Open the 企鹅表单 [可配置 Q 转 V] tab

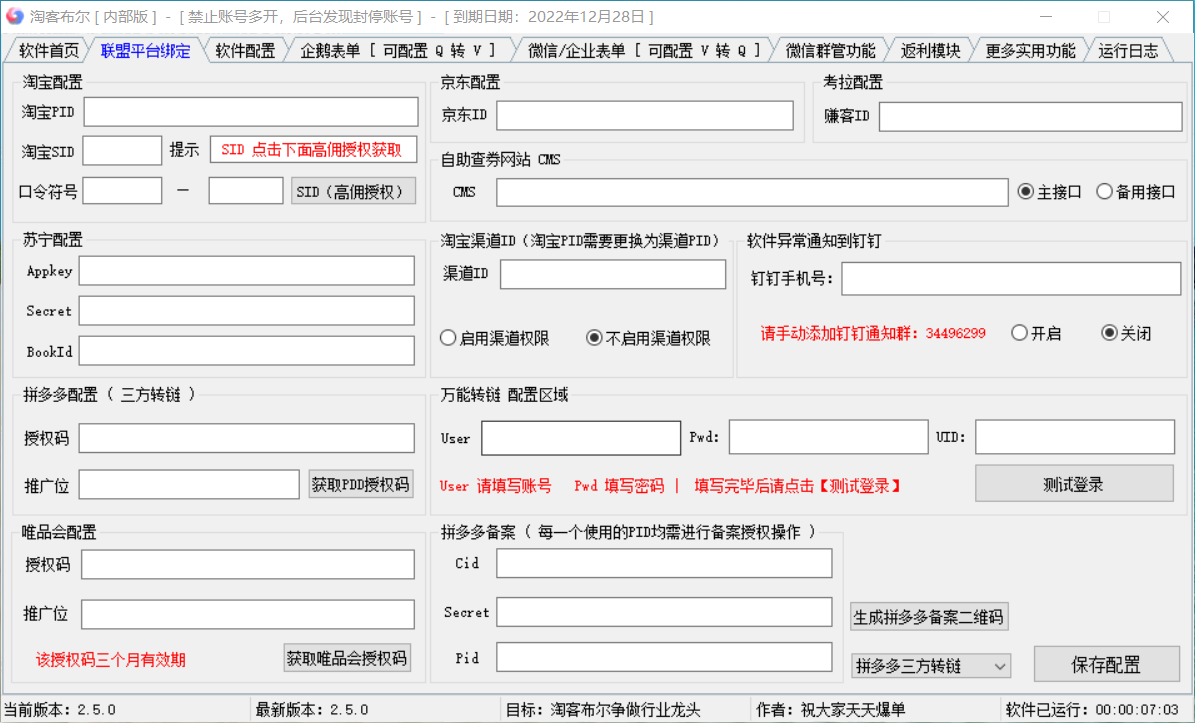click(x=398, y=51)
